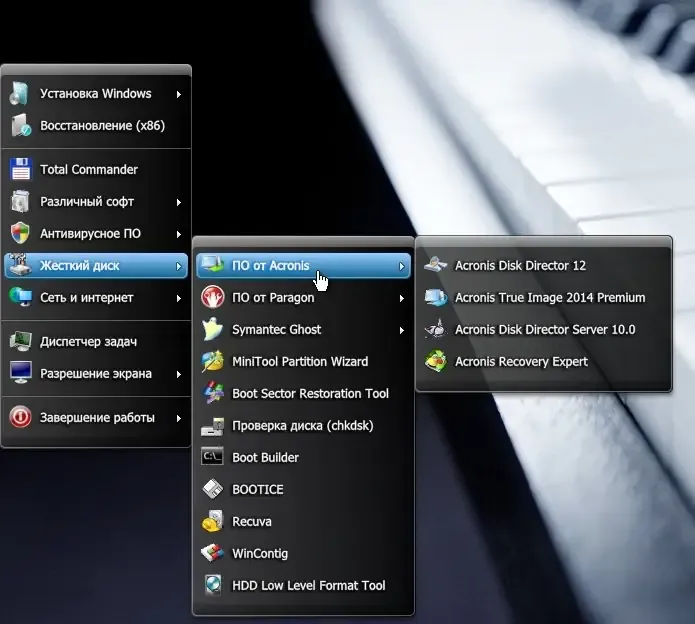Click the Recuva hard-hat icon
Screen dimensions: 695x624
point(213,521)
